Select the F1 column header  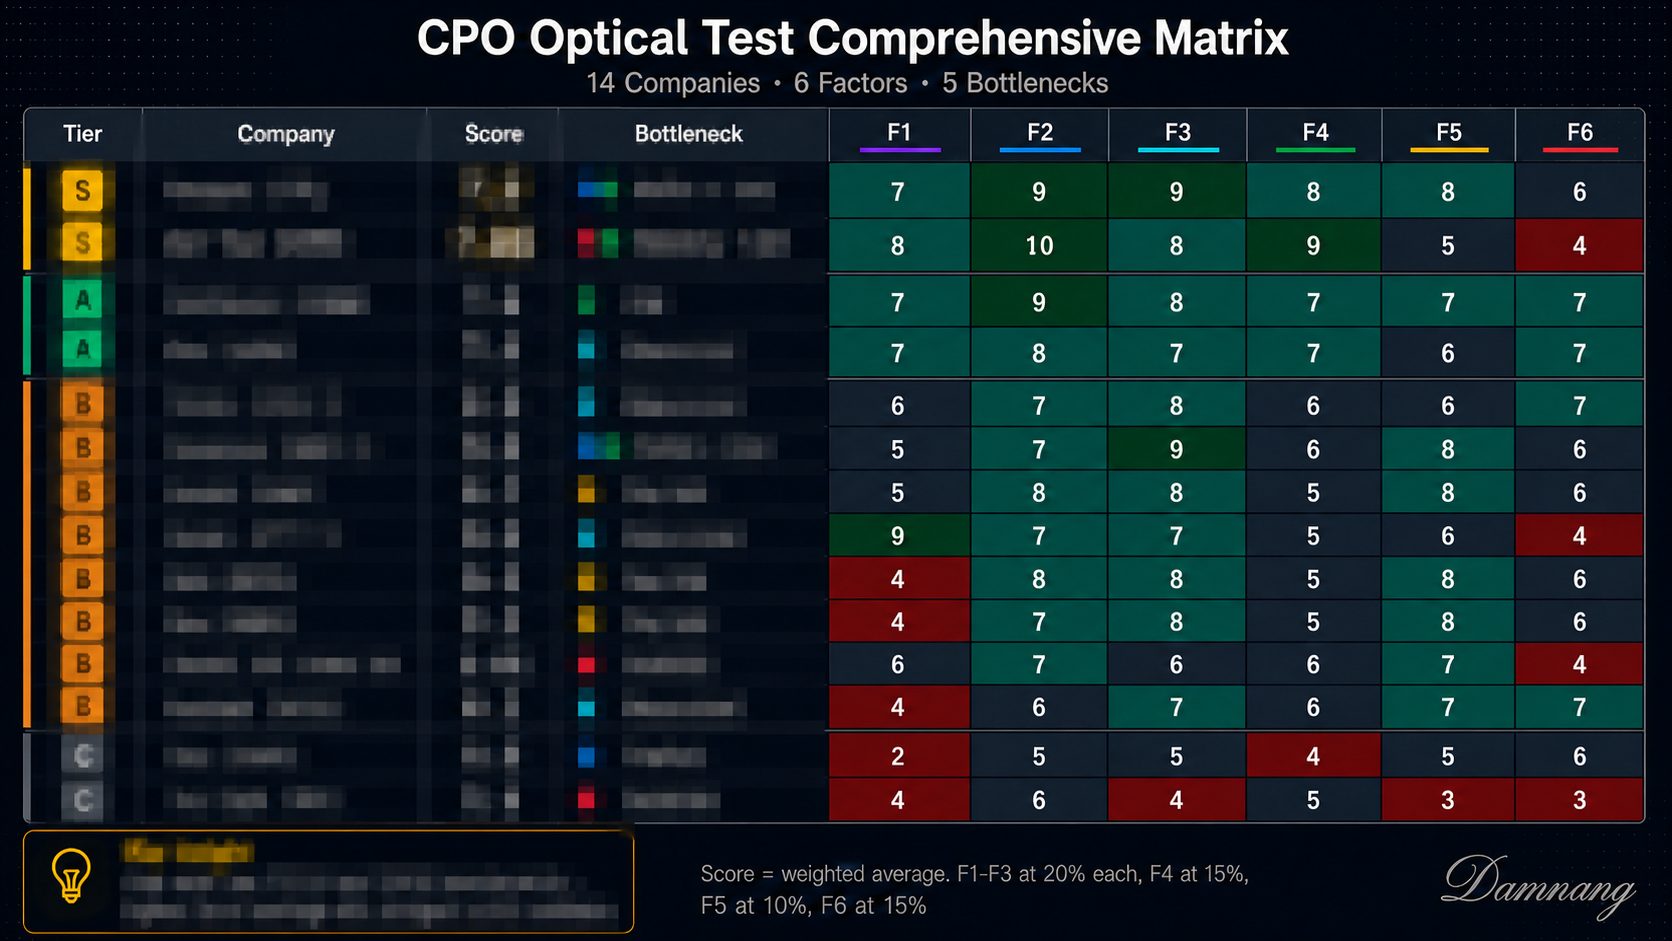[x=899, y=133]
